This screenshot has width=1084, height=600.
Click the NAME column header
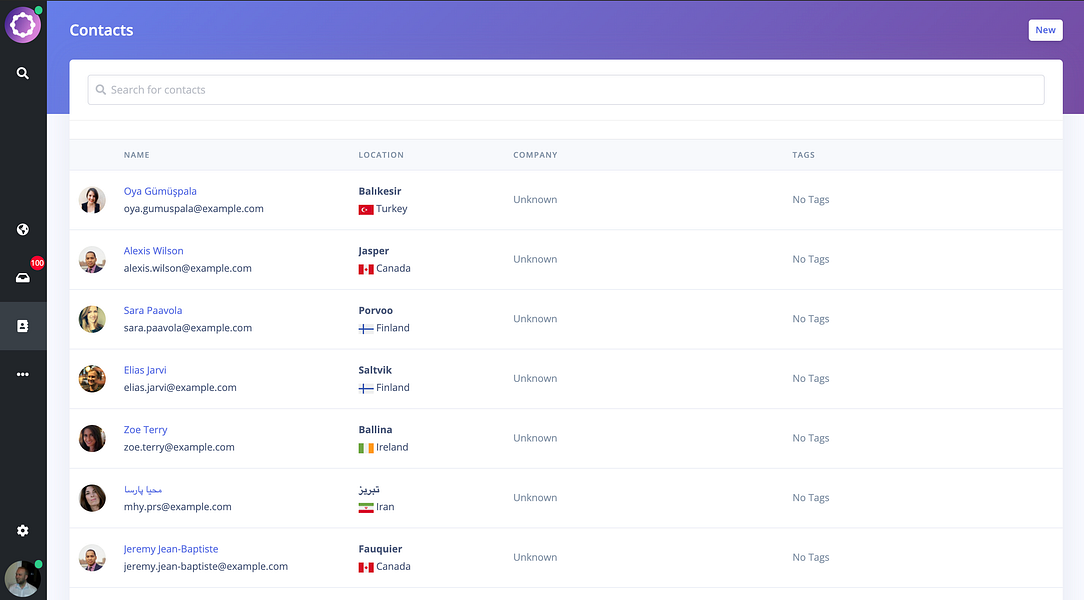point(136,155)
